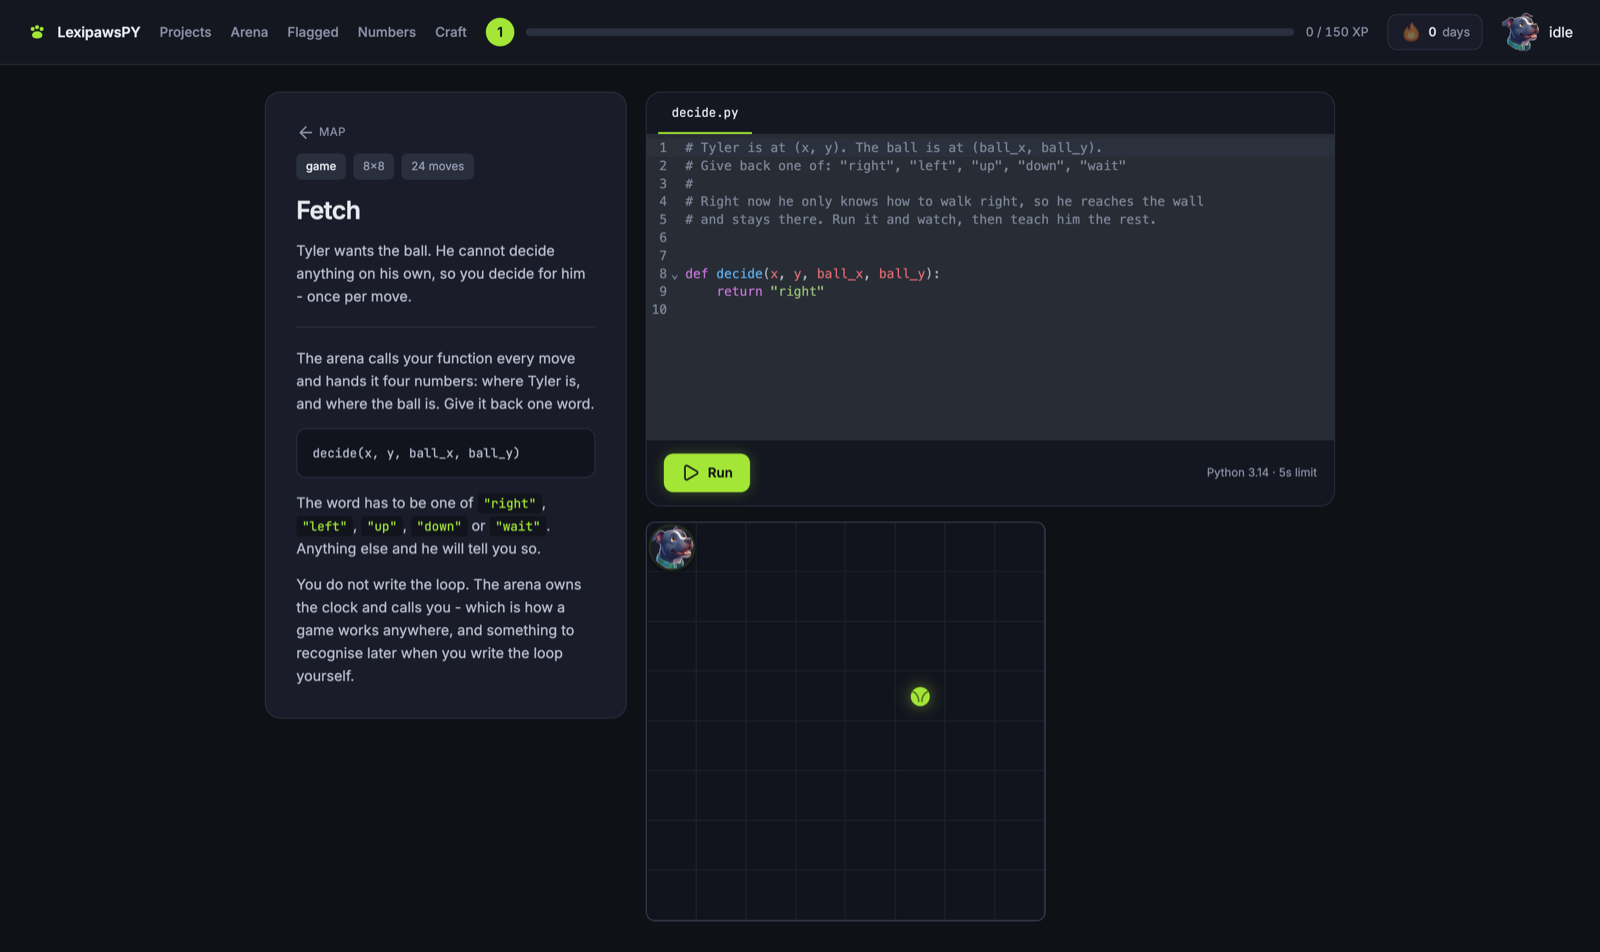Screen dimensions: 1600x952
Task: Click the 0 / 150 XP counter
Action: click(1336, 32)
